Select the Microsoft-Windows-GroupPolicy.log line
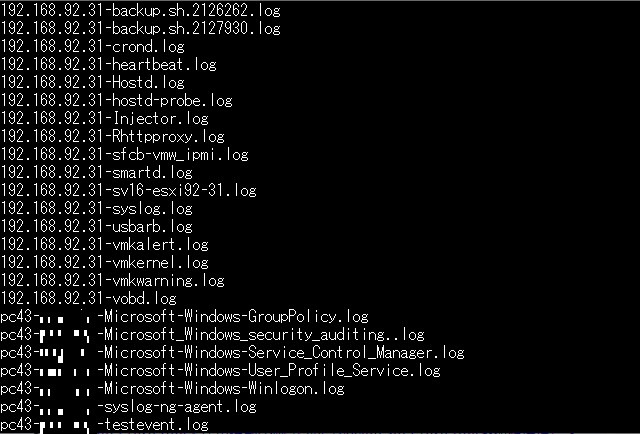640x434 pixels. [184, 316]
